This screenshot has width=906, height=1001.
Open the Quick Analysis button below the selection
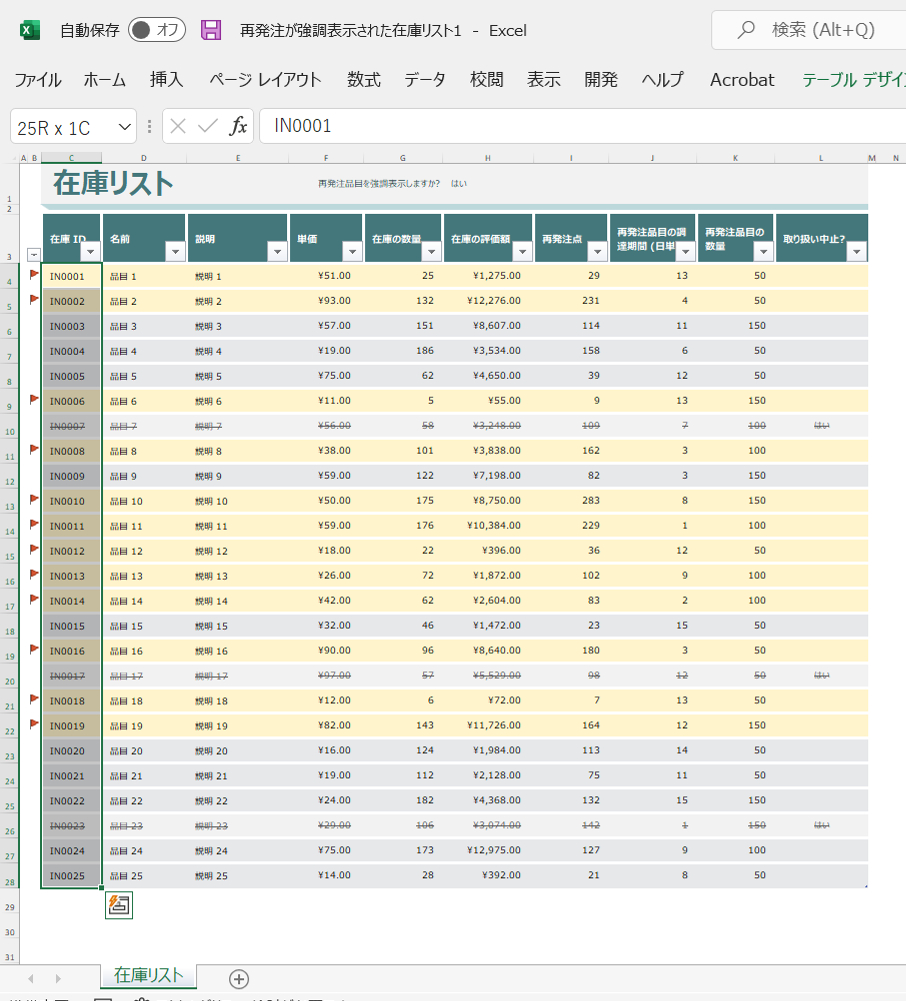(x=119, y=905)
